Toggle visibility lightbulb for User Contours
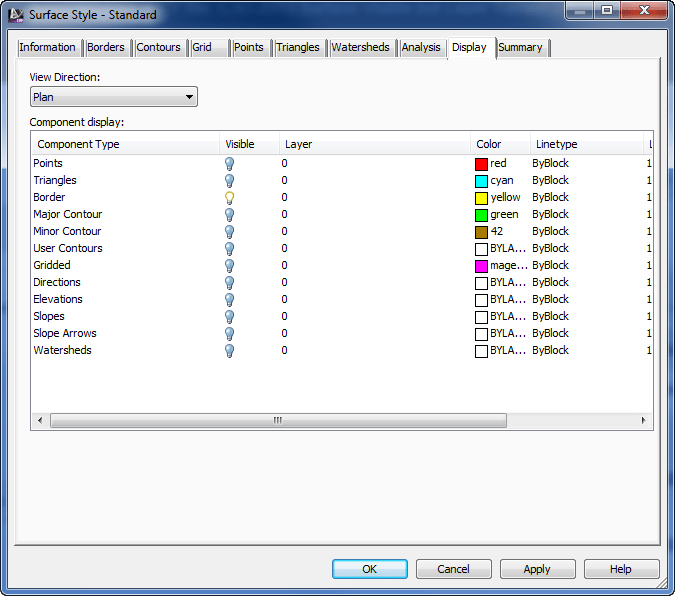Screen dimensions: 675x596 pyautogui.click(x=229, y=249)
